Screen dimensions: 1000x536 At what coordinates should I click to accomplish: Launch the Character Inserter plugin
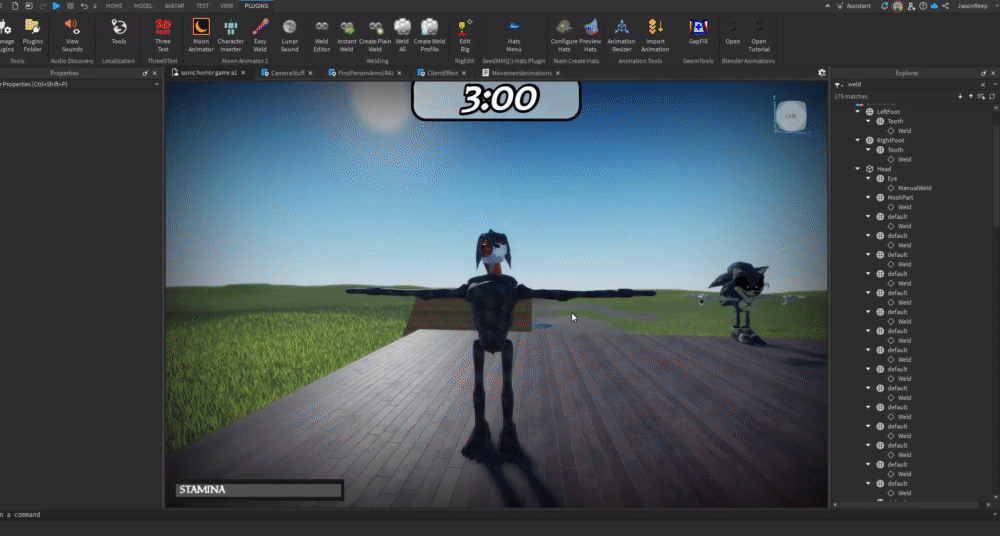click(230, 35)
